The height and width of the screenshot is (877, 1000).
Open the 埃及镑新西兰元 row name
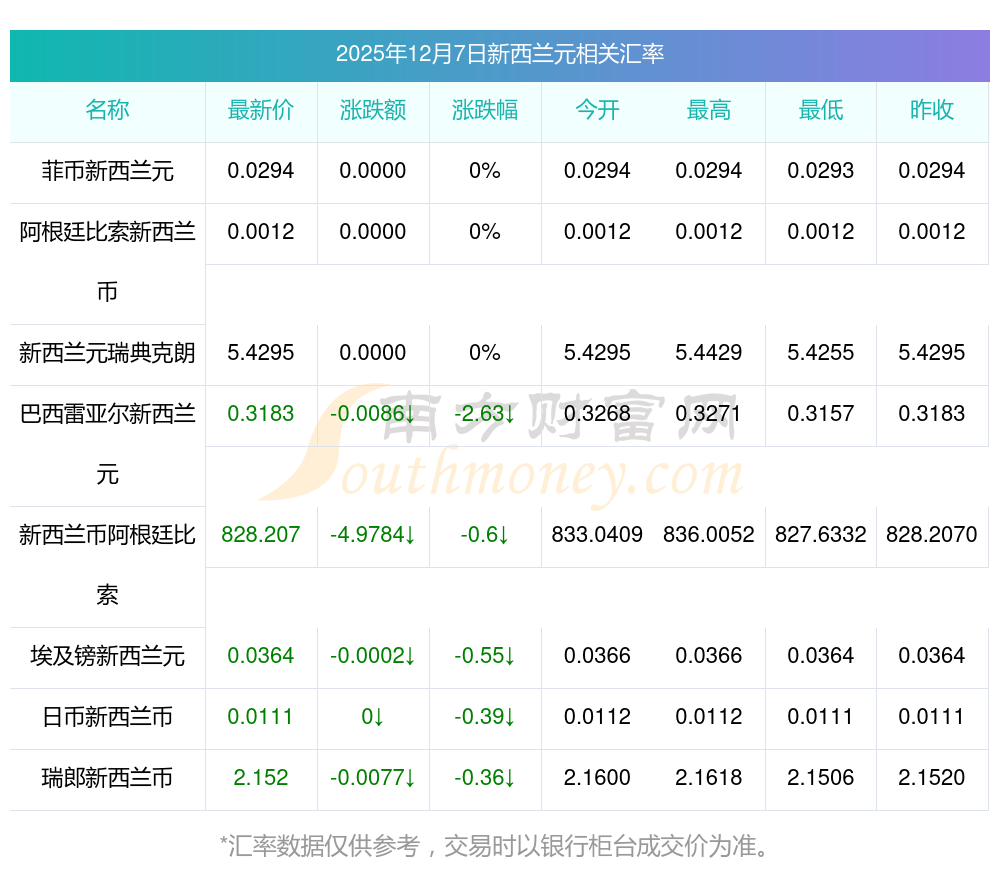(107, 656)
